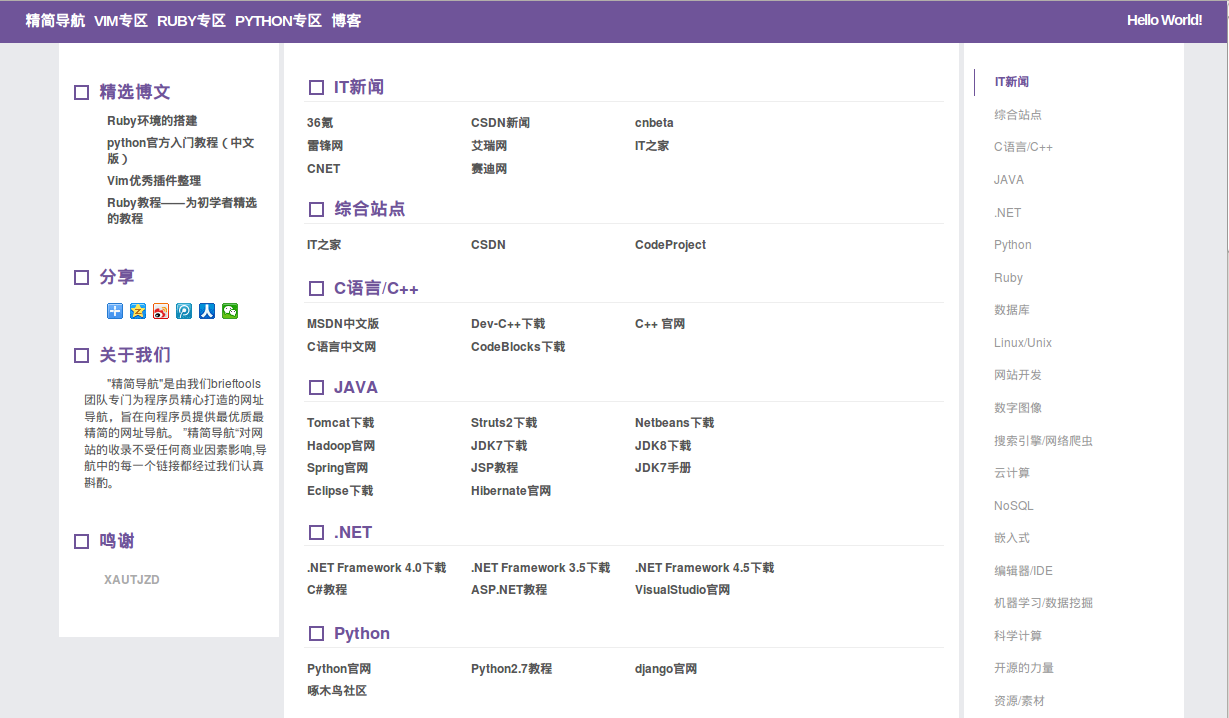Open VisualStudio官网 link
Viewport: 1229px width, 718px height.
[683, 590]
